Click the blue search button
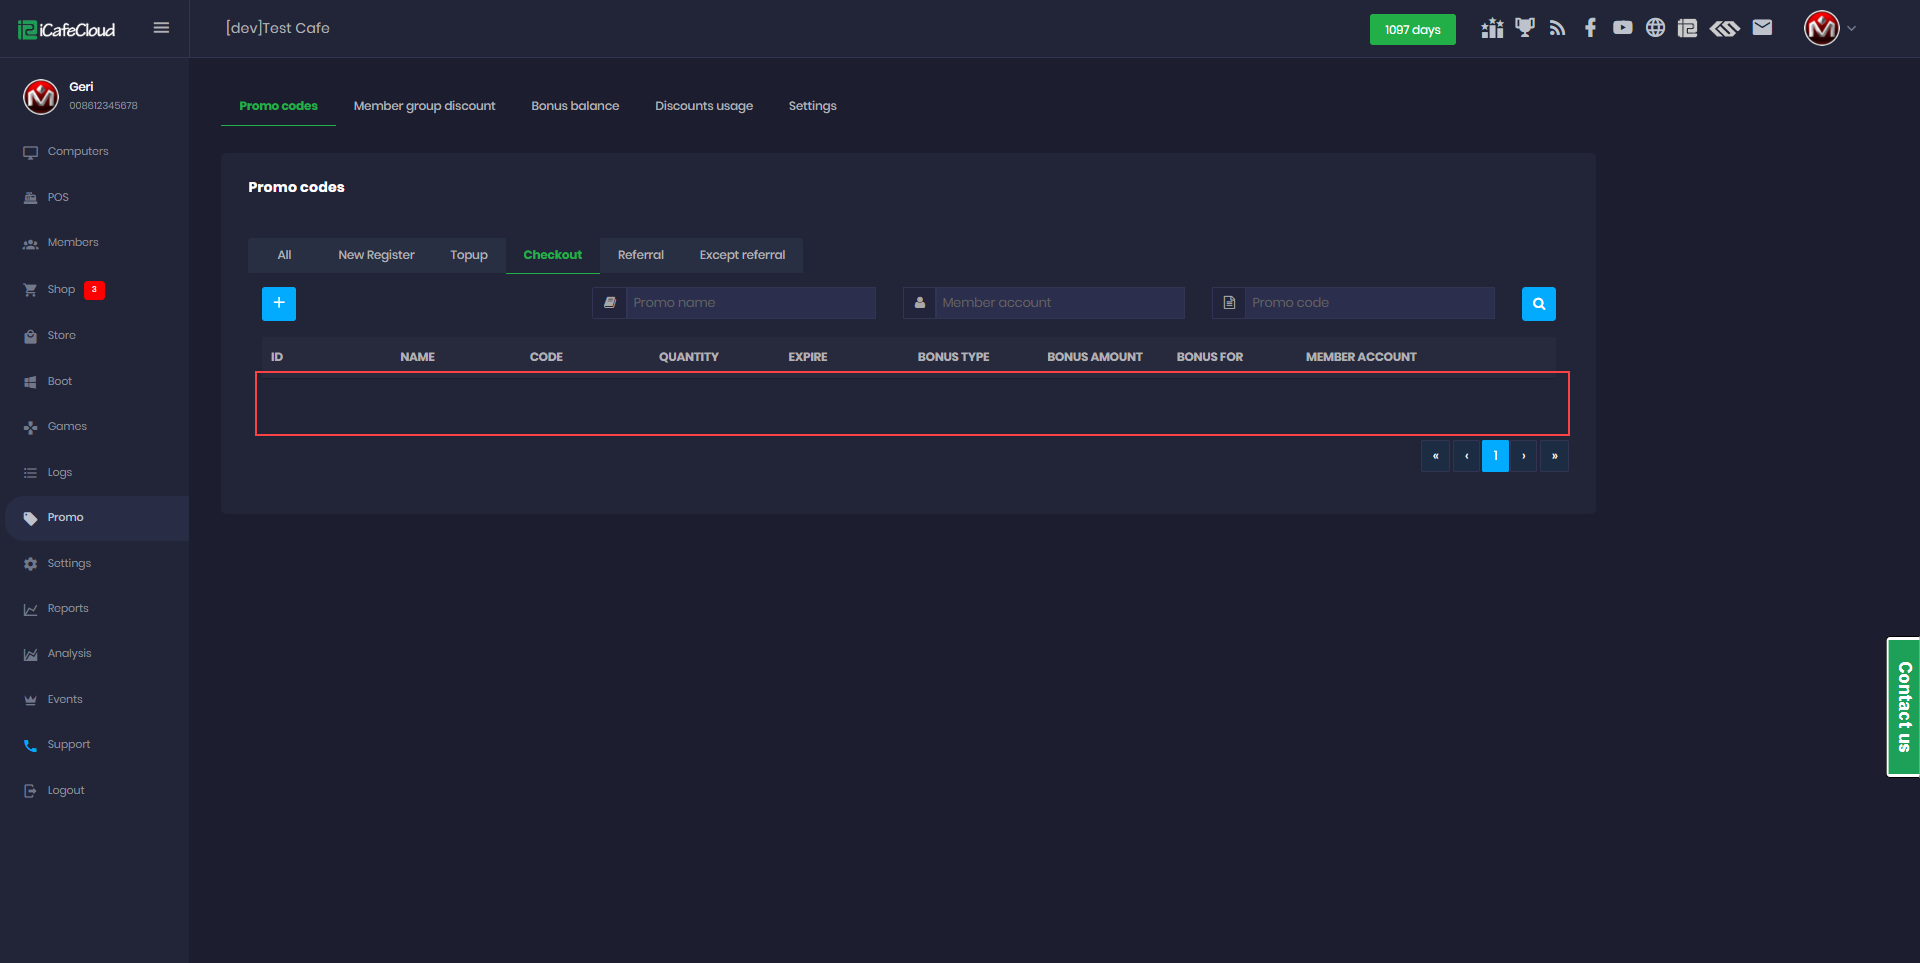 (x=1538, y=304)
